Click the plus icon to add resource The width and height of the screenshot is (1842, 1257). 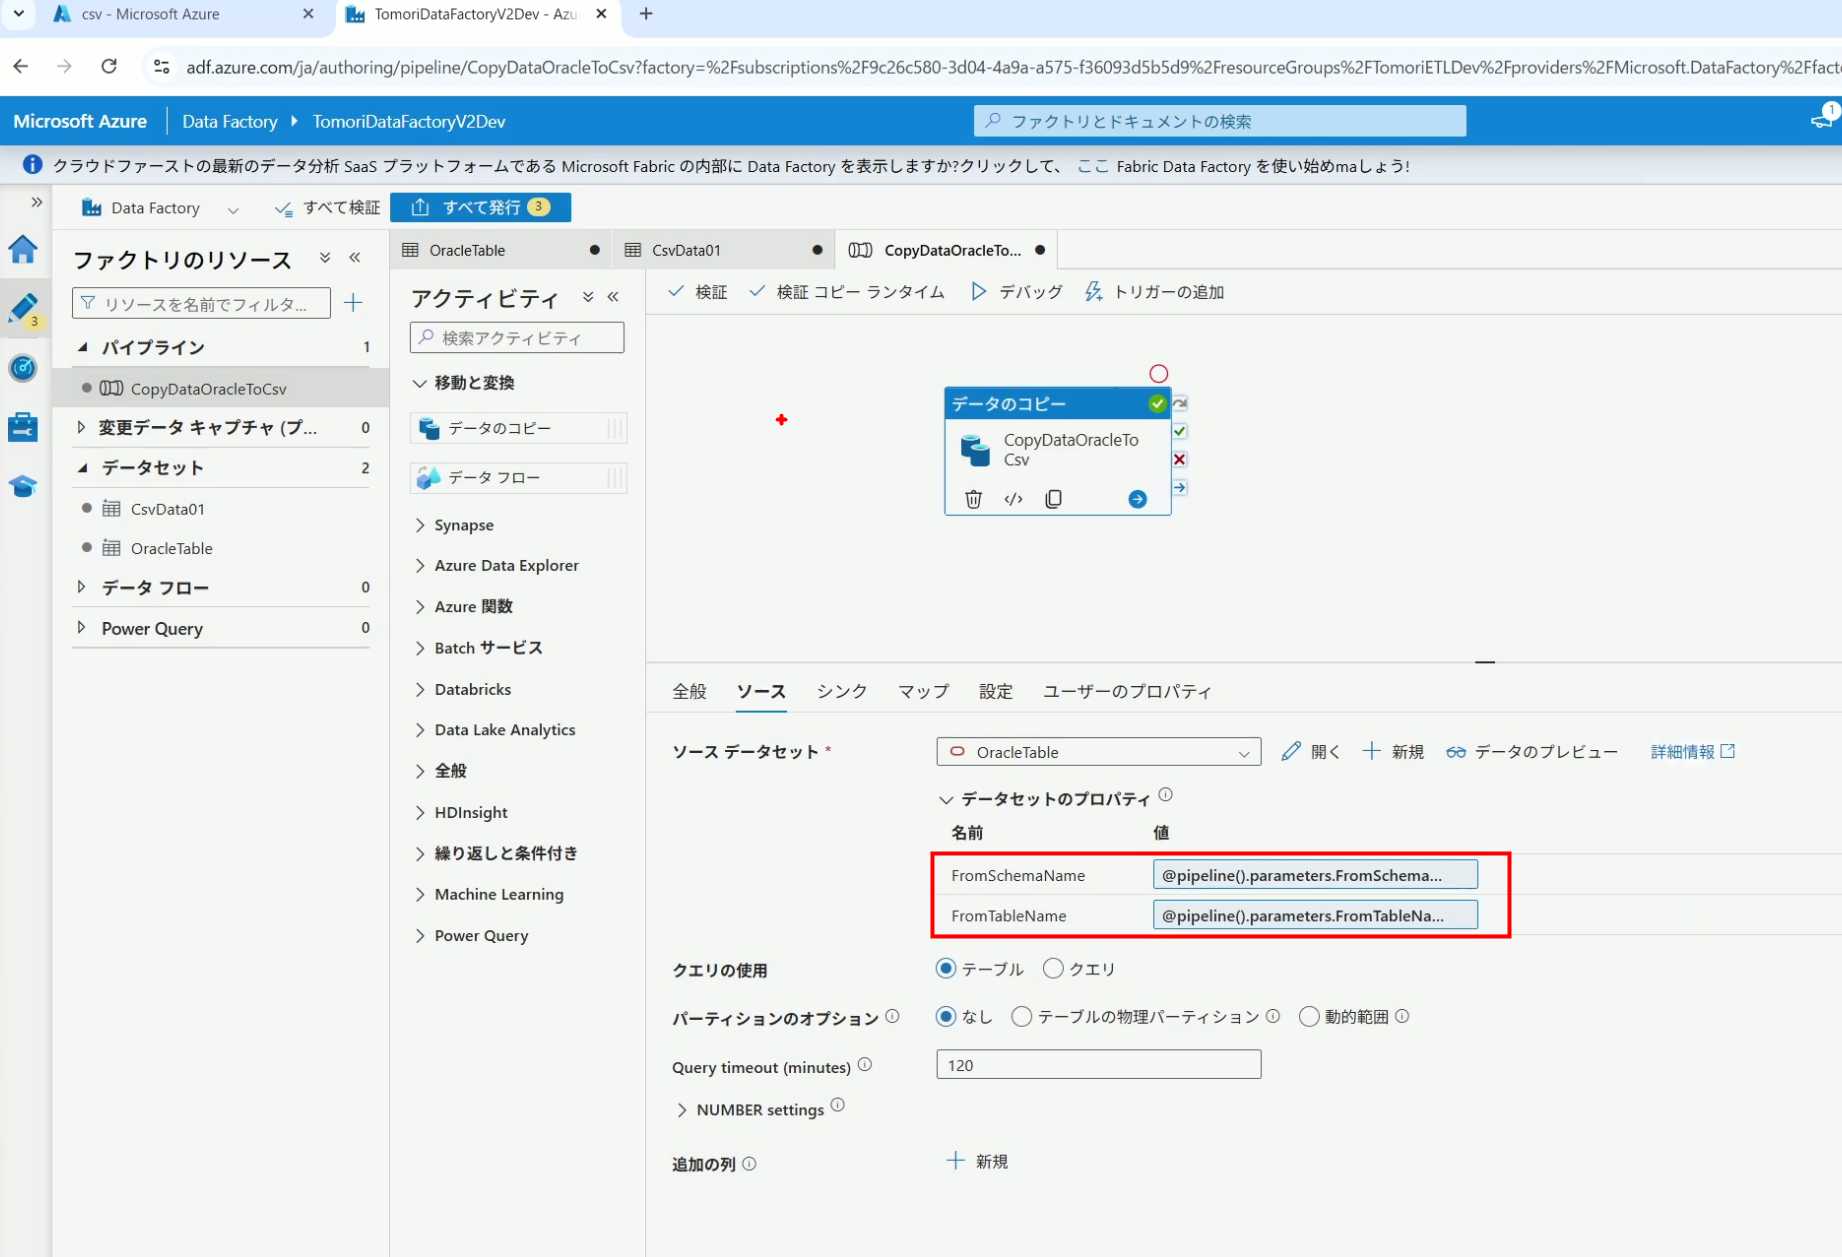click(353, 303)
